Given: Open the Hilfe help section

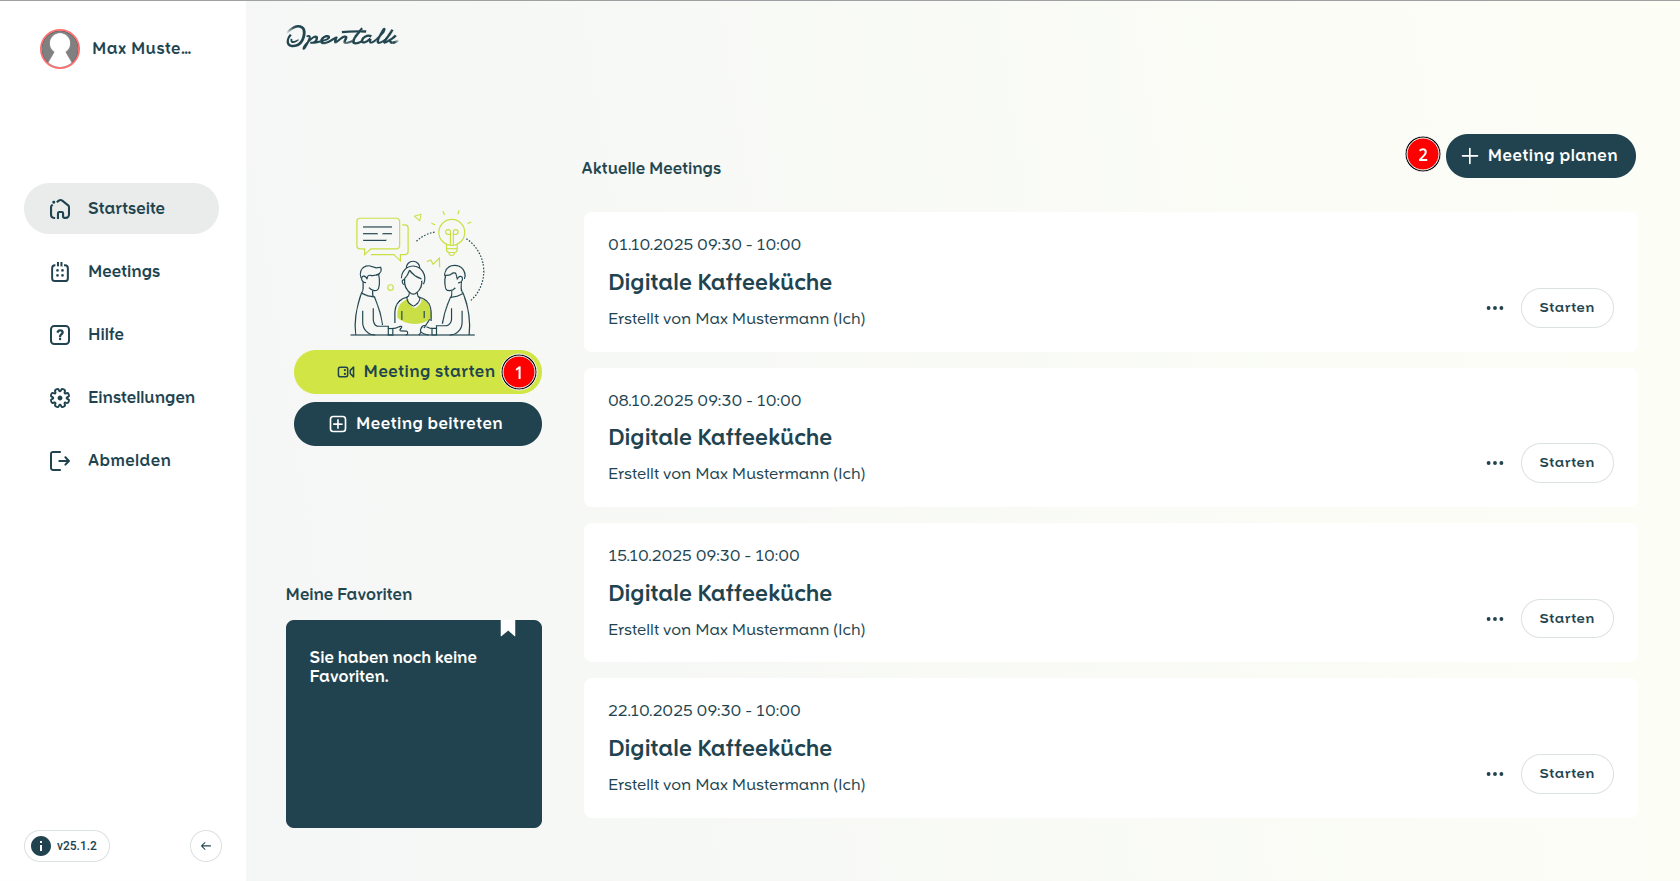Looking at the screenshot, I should (104, 334).
